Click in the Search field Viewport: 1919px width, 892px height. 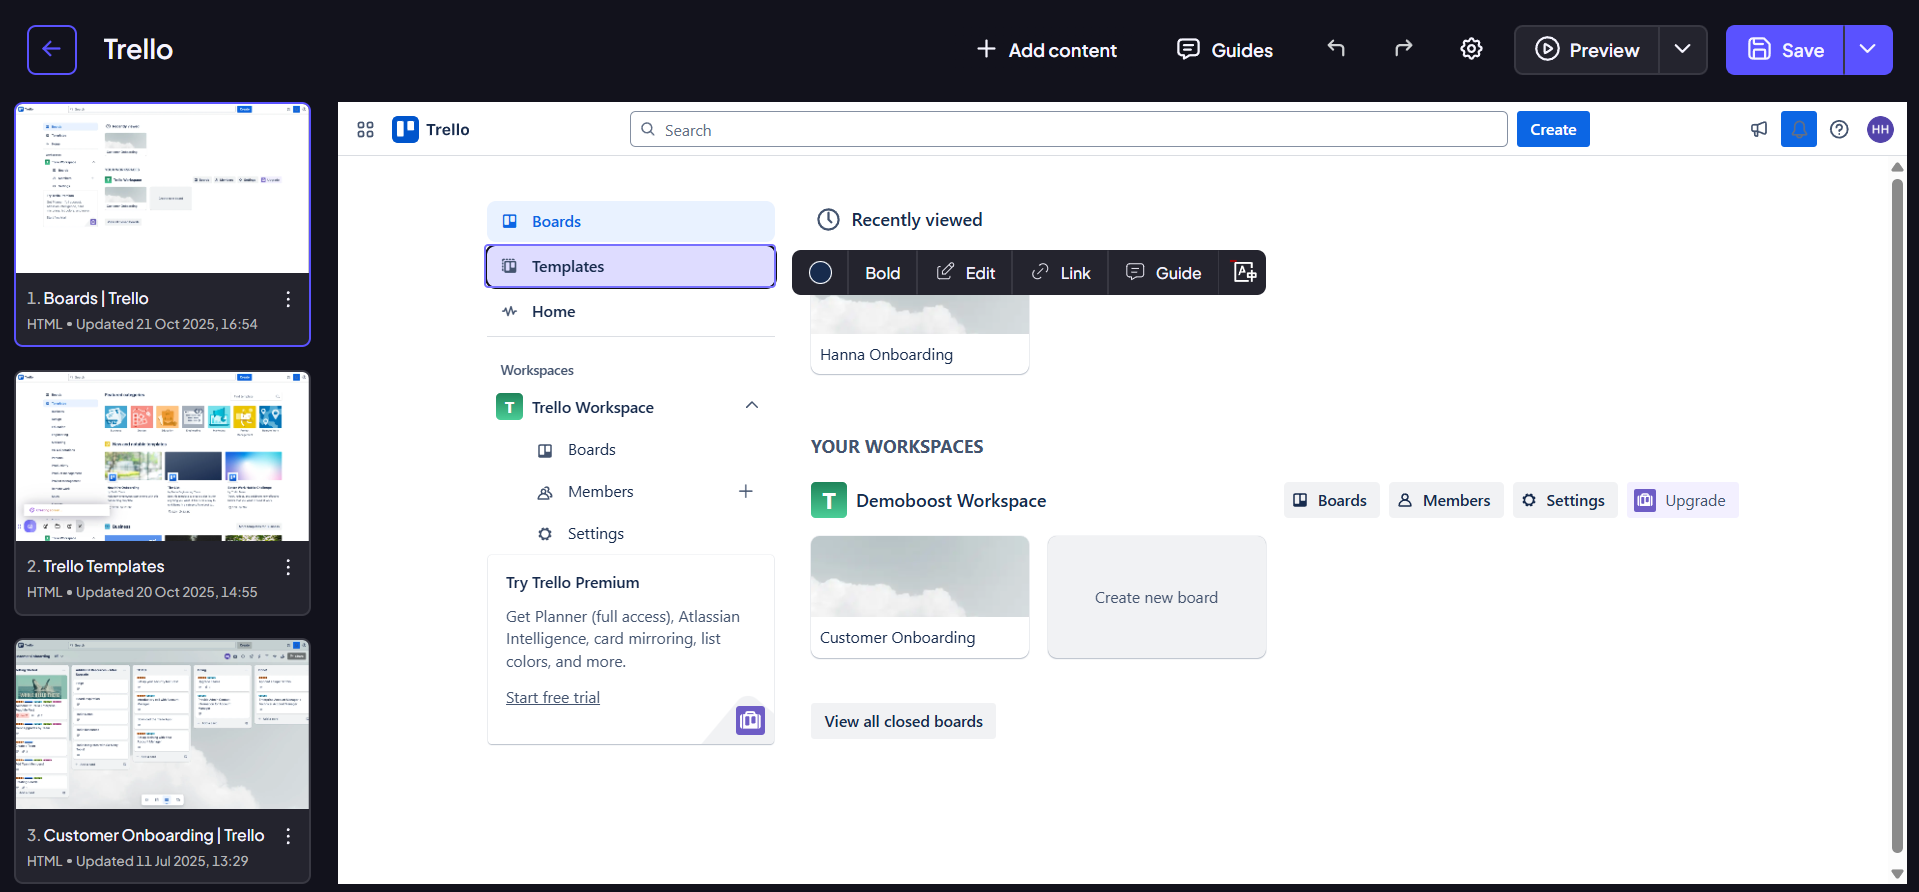coord(1069,129)
